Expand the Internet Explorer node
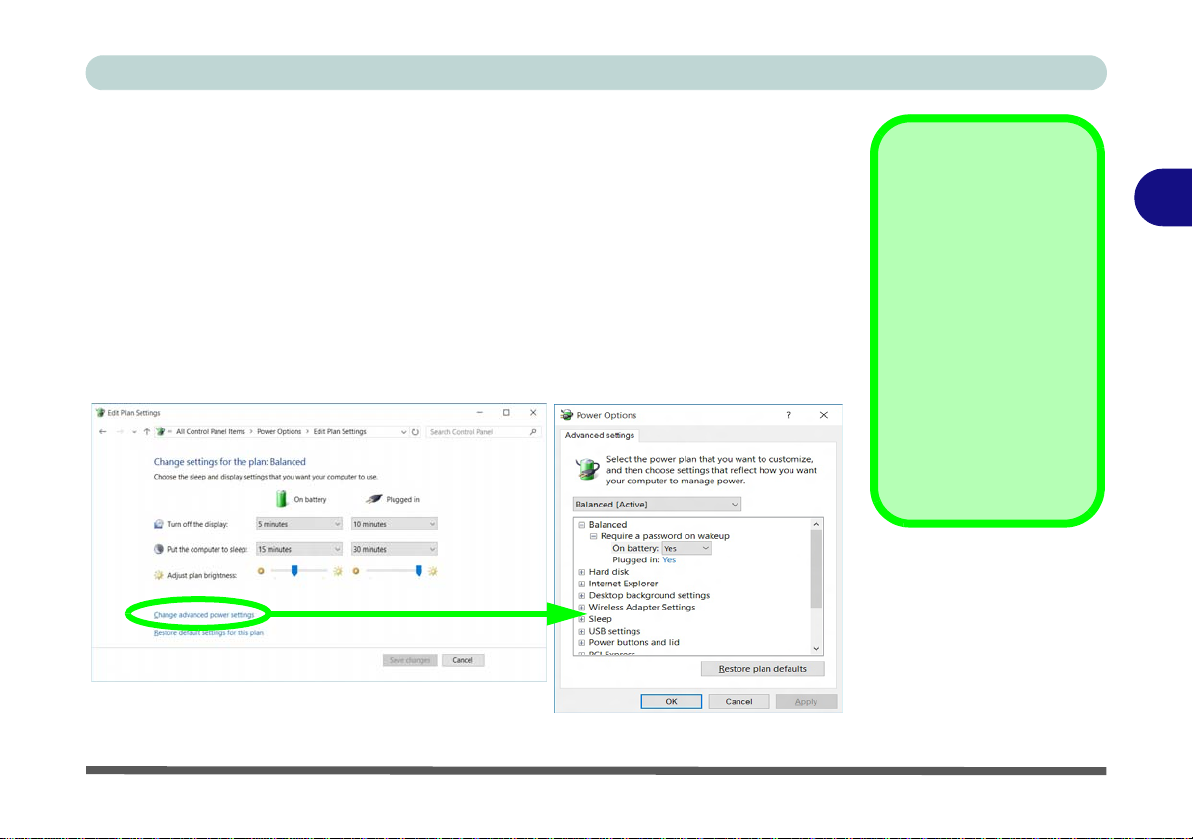The width and height of the screenshot is (1193, 839). click(x=581, y=584)
